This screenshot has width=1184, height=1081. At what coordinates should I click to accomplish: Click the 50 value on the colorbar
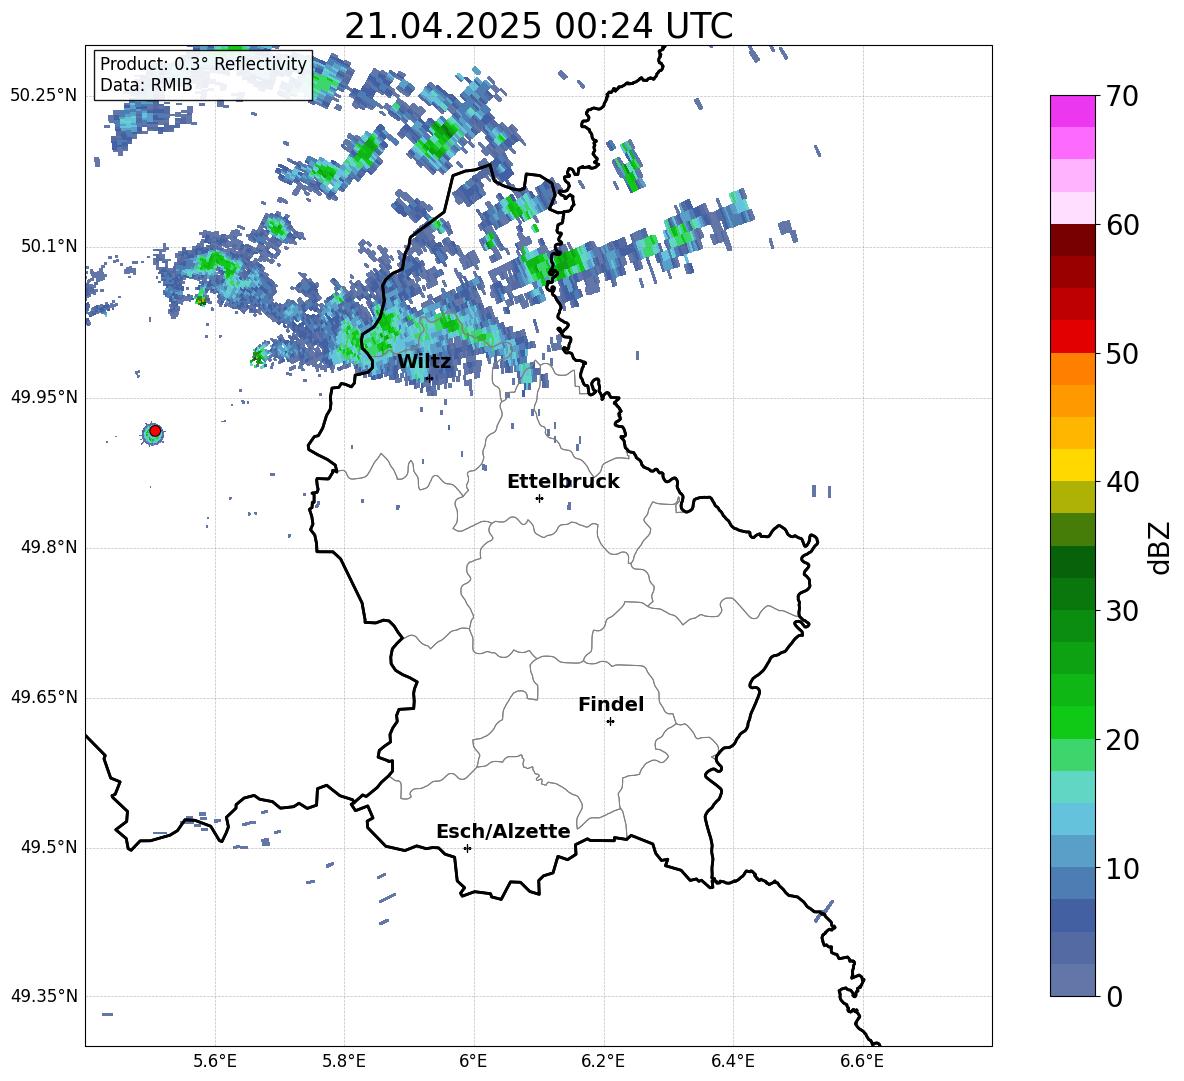(x=1122, y=354)
